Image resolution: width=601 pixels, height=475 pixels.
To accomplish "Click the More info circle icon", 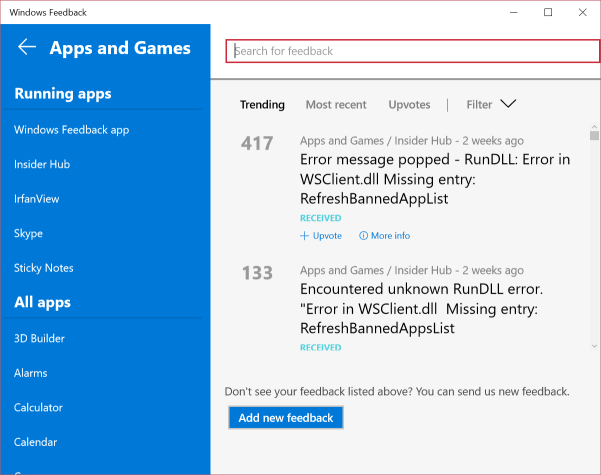I will click(x=364, y=236).
